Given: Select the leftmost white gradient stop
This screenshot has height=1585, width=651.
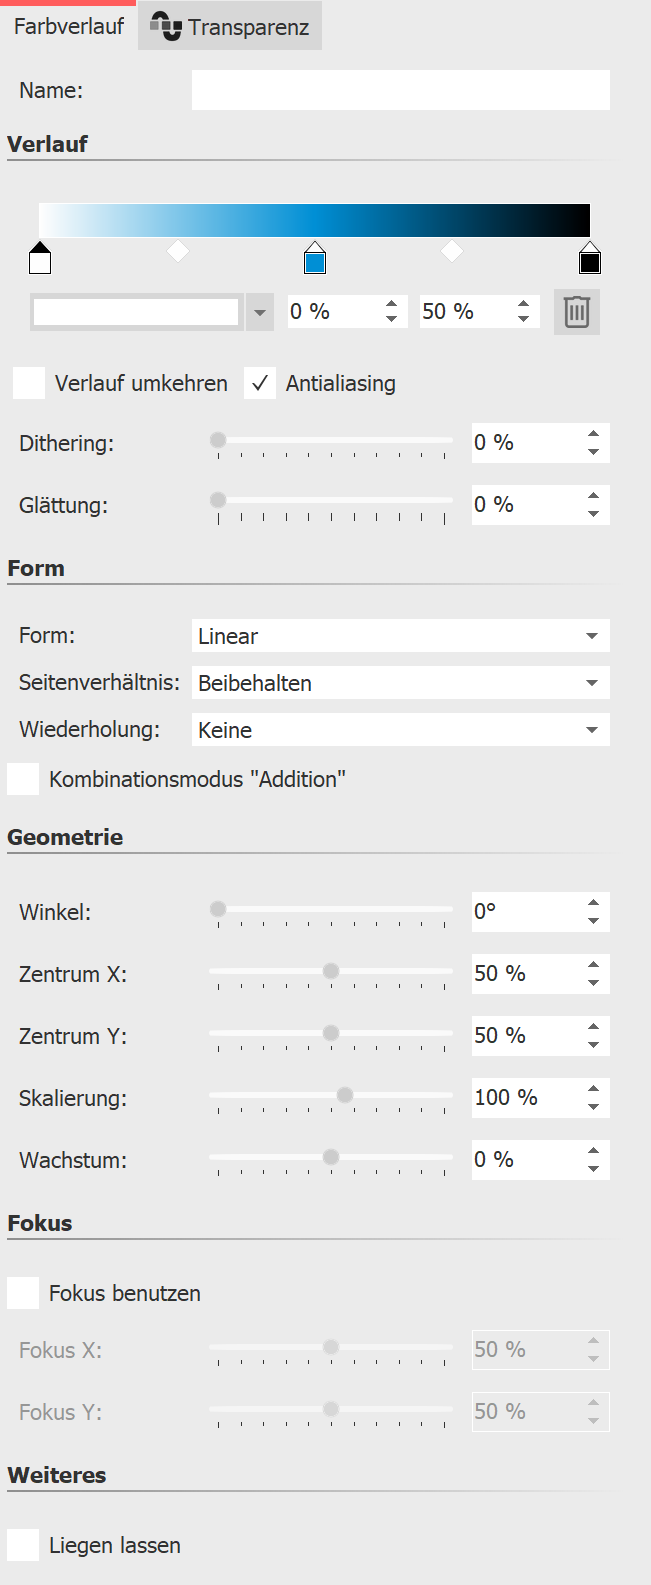Looking at the screenshot, I should [40, 258].
